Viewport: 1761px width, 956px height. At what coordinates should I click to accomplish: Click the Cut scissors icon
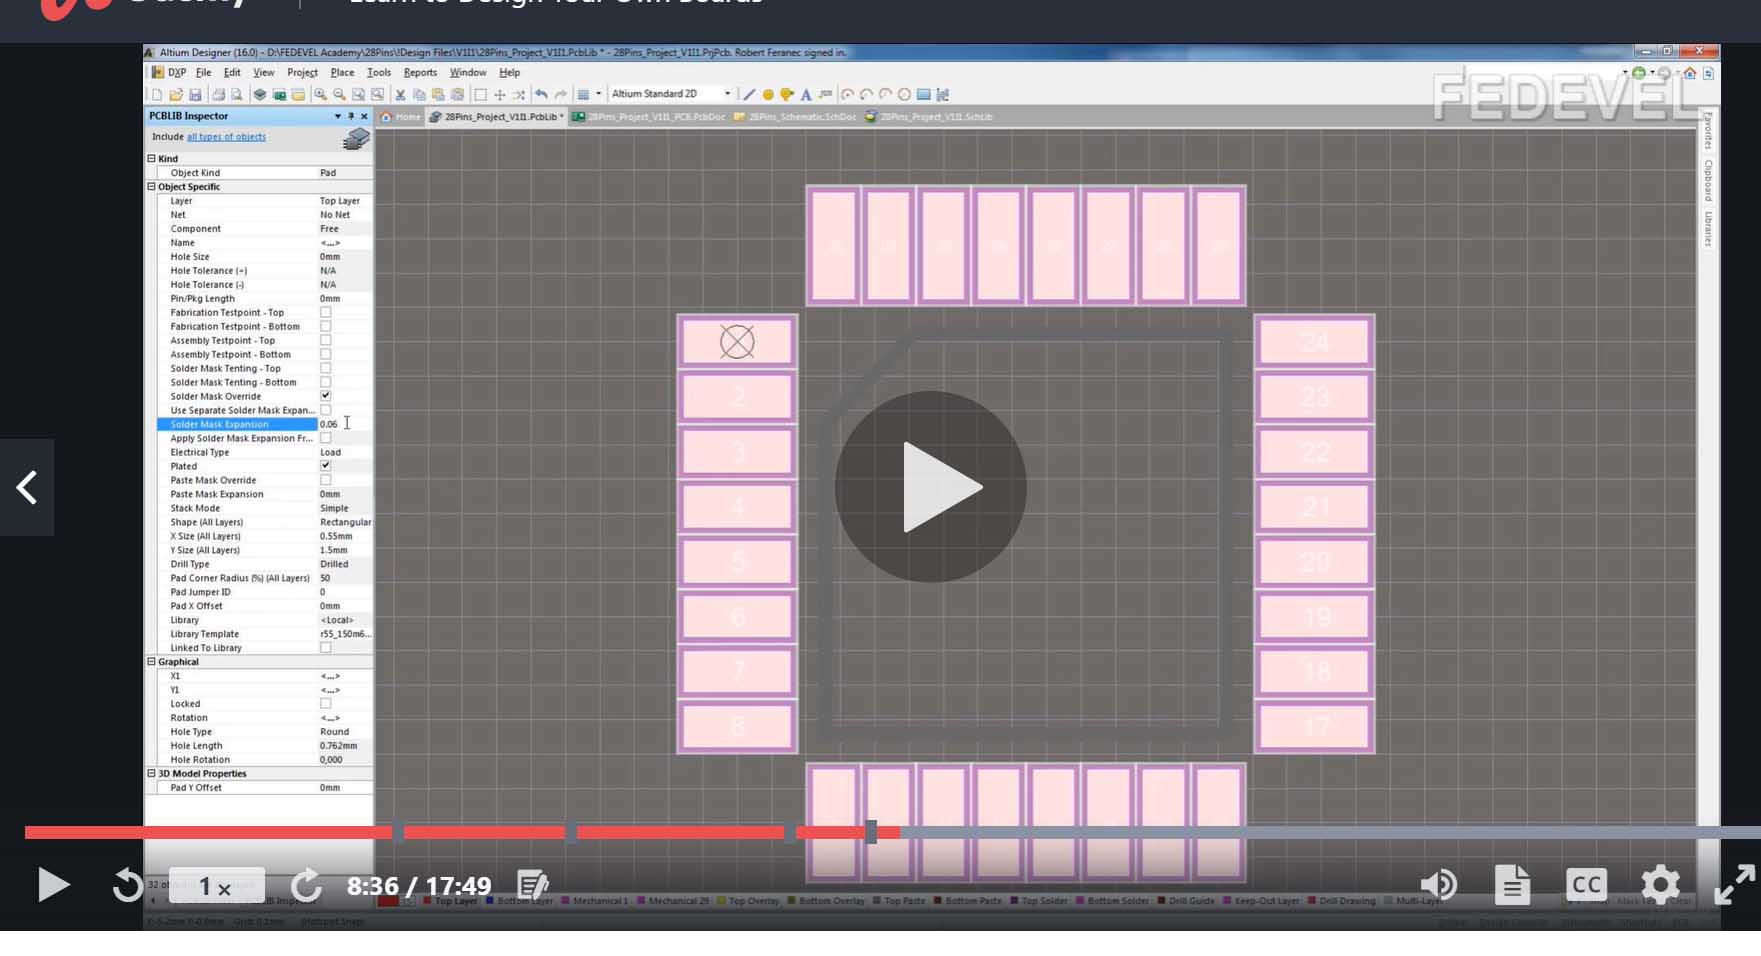(x=400, y=95)
